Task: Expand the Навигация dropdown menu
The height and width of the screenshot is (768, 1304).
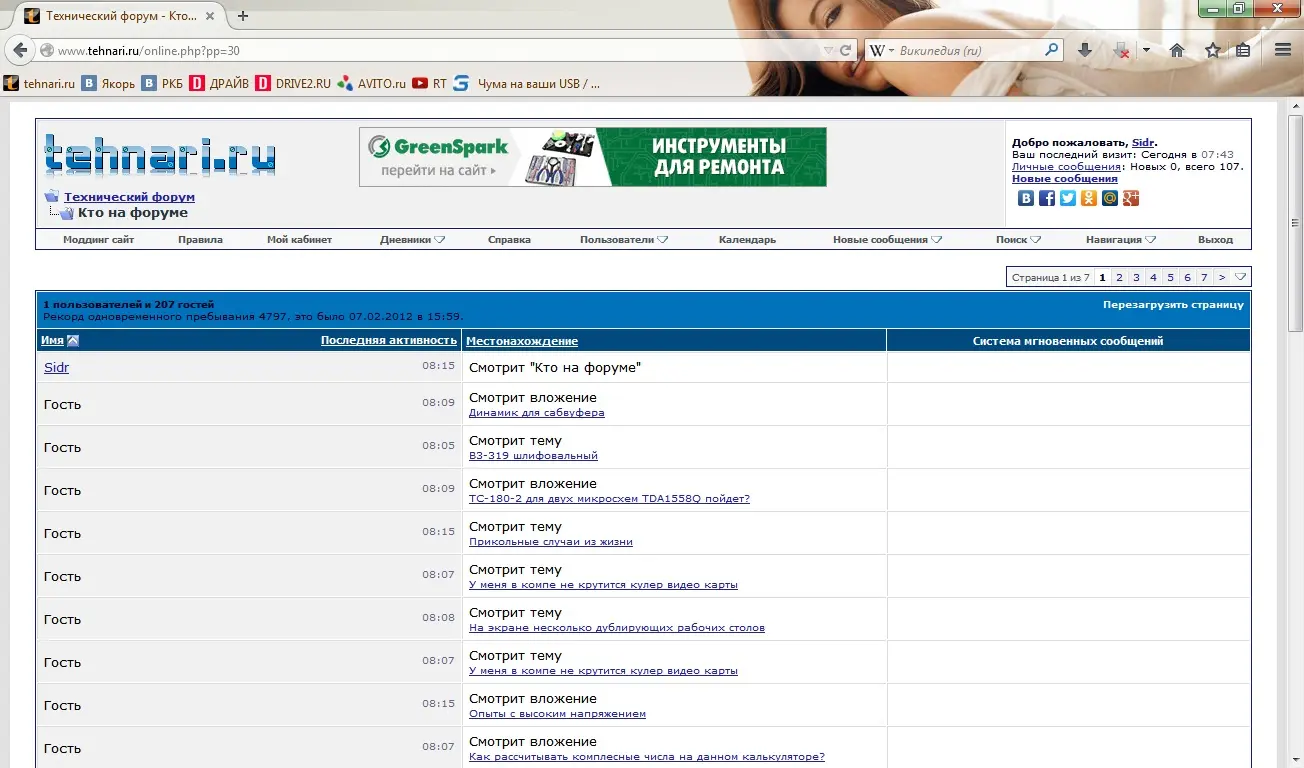Action: 1150,240
